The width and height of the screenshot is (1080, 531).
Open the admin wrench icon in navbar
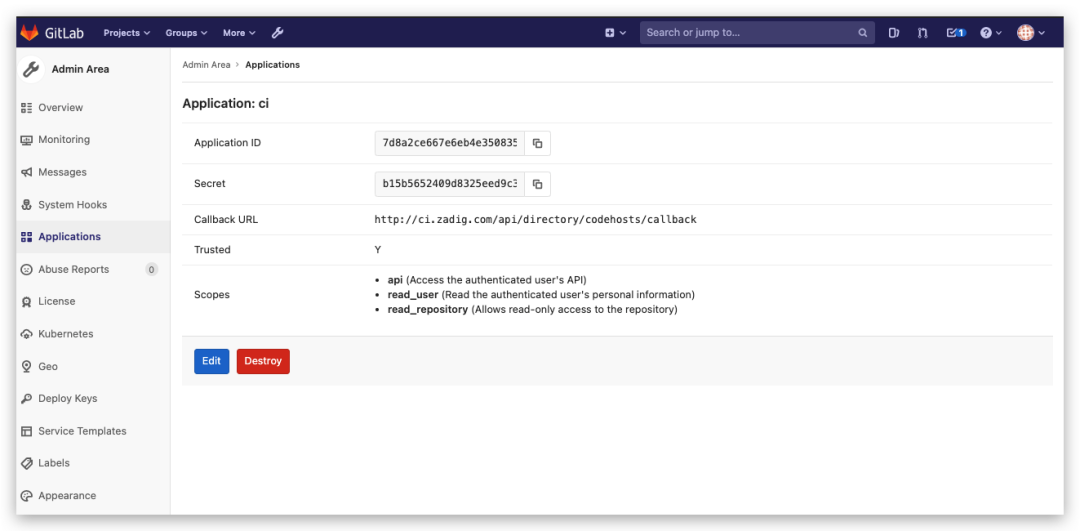click(x=278, y=32)
